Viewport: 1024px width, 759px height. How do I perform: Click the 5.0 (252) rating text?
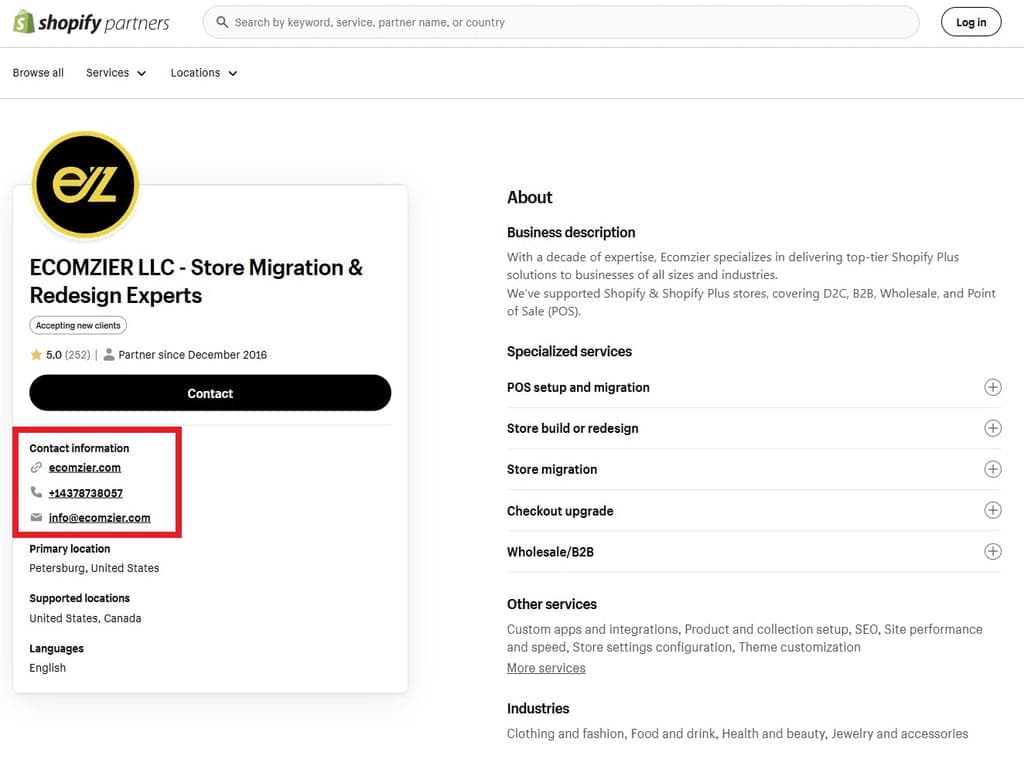click(68, 355)
